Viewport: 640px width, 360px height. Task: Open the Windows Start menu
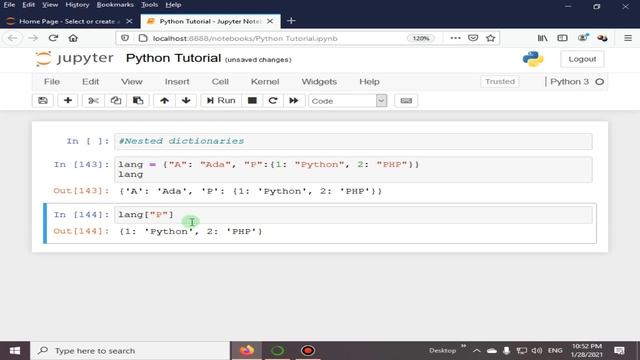click(15, 351)
